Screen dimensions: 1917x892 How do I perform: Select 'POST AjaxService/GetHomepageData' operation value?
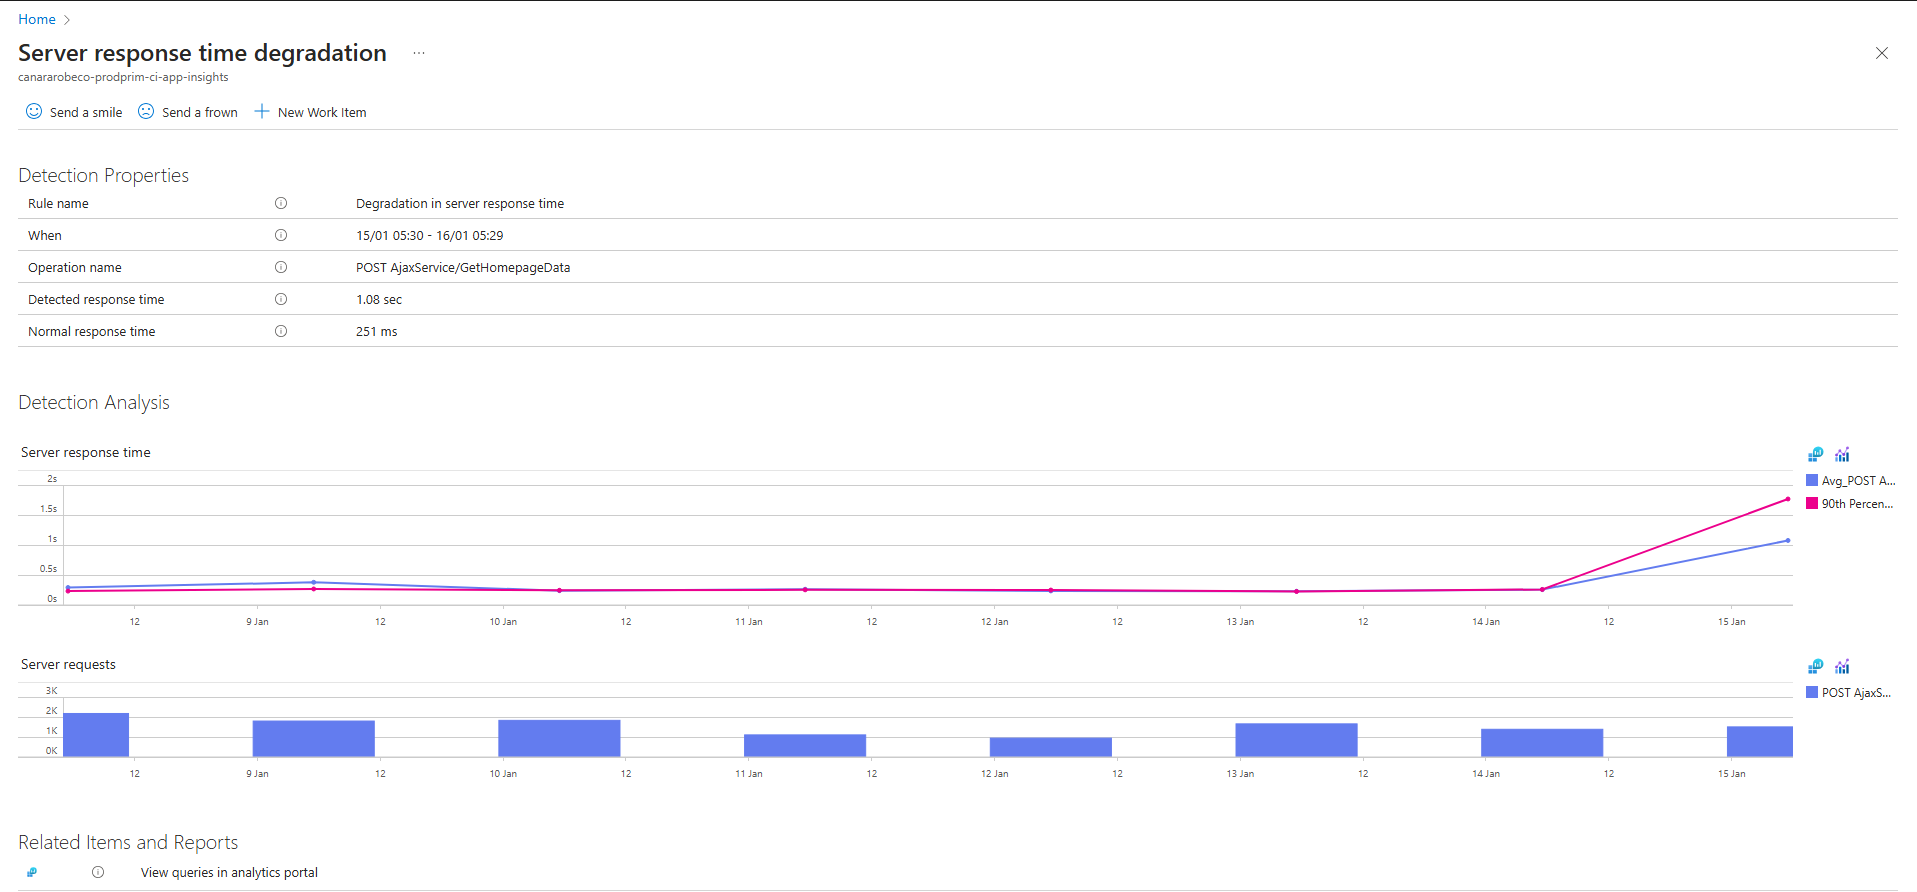click(463, 267)
